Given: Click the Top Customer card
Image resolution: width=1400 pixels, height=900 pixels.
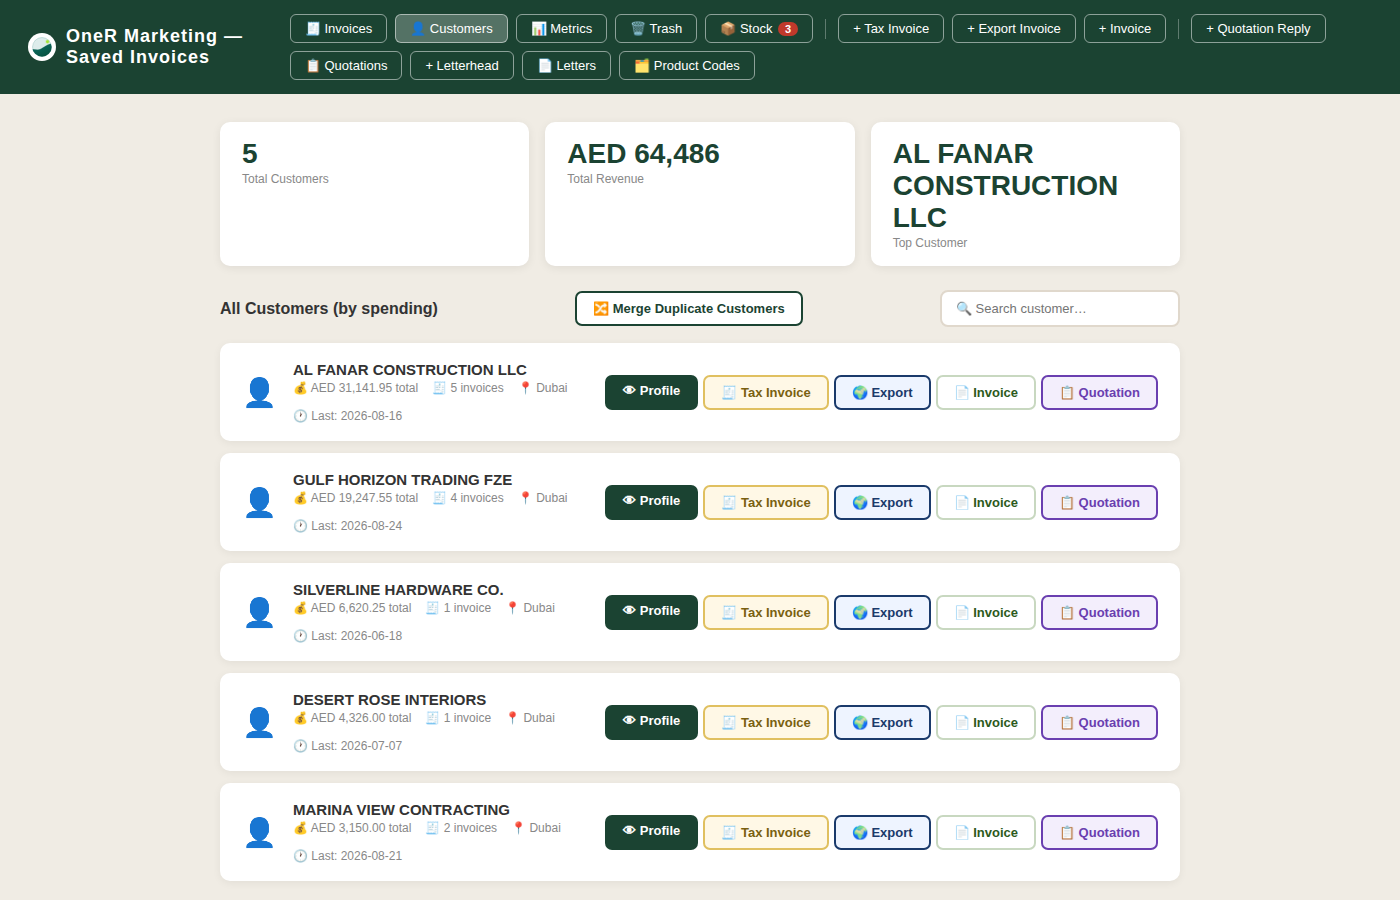Looking at the screenshot, I should tap(1025, 194).
